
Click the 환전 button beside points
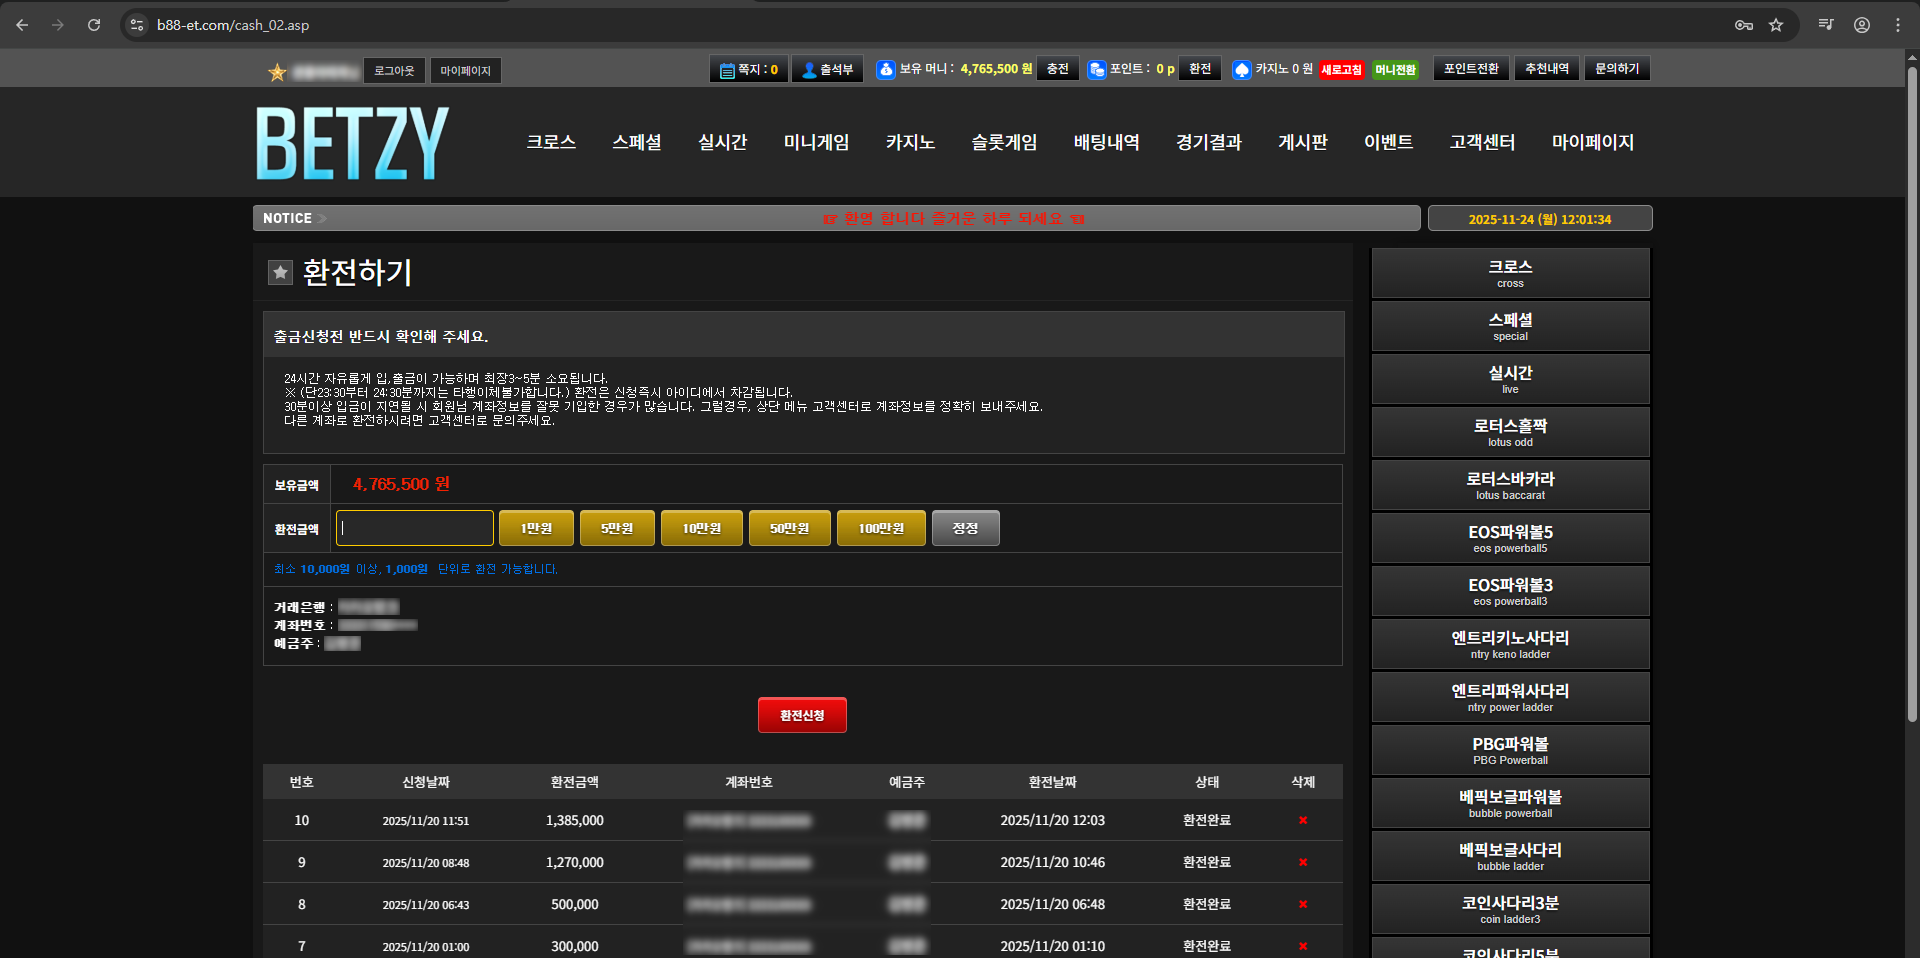1200,69
